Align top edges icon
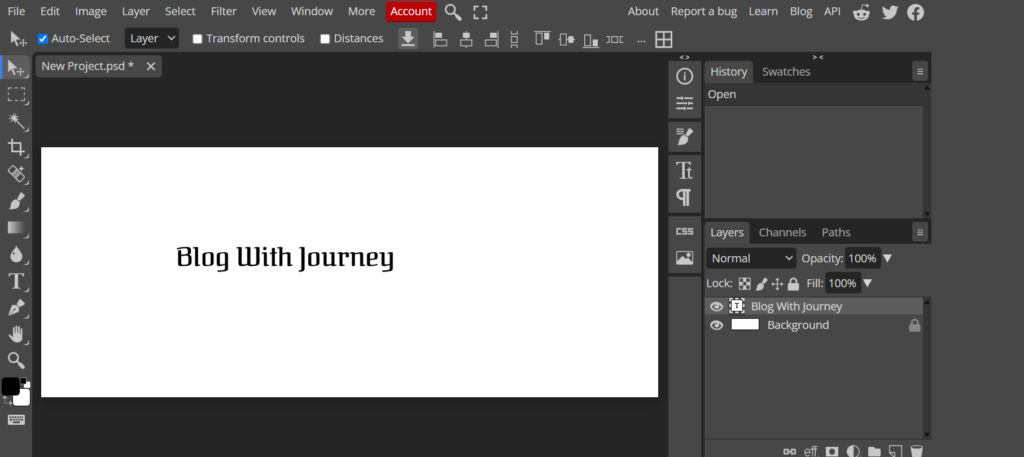The height and width of the screenshot is (457, 1024). (542, 39)
